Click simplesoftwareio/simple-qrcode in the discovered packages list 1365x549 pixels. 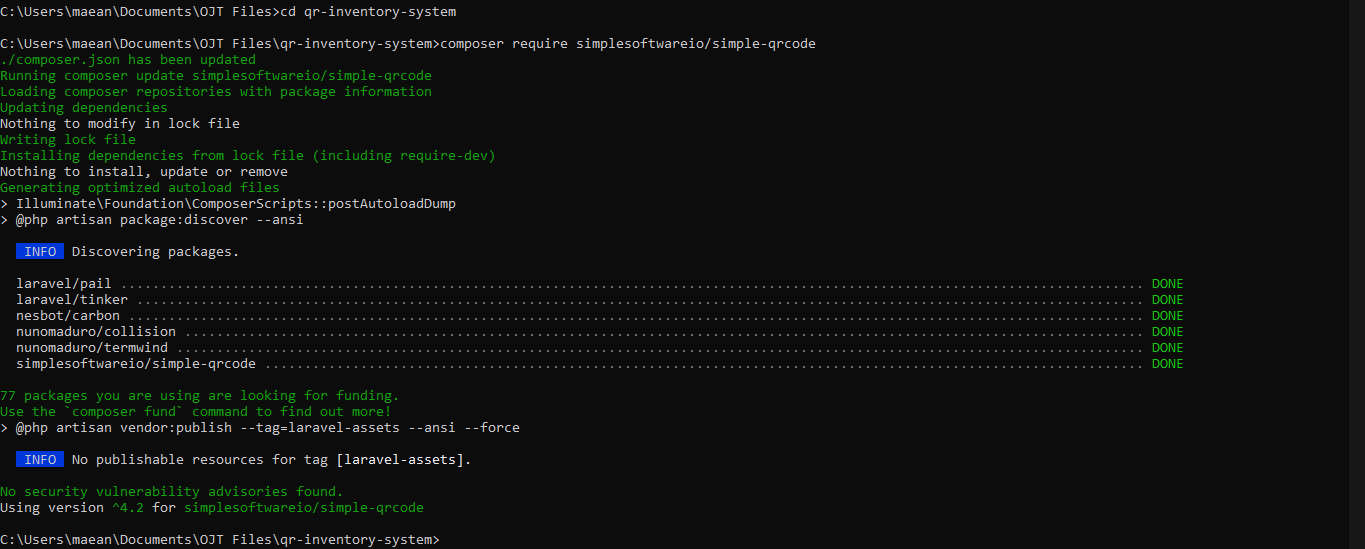(136, 363)
